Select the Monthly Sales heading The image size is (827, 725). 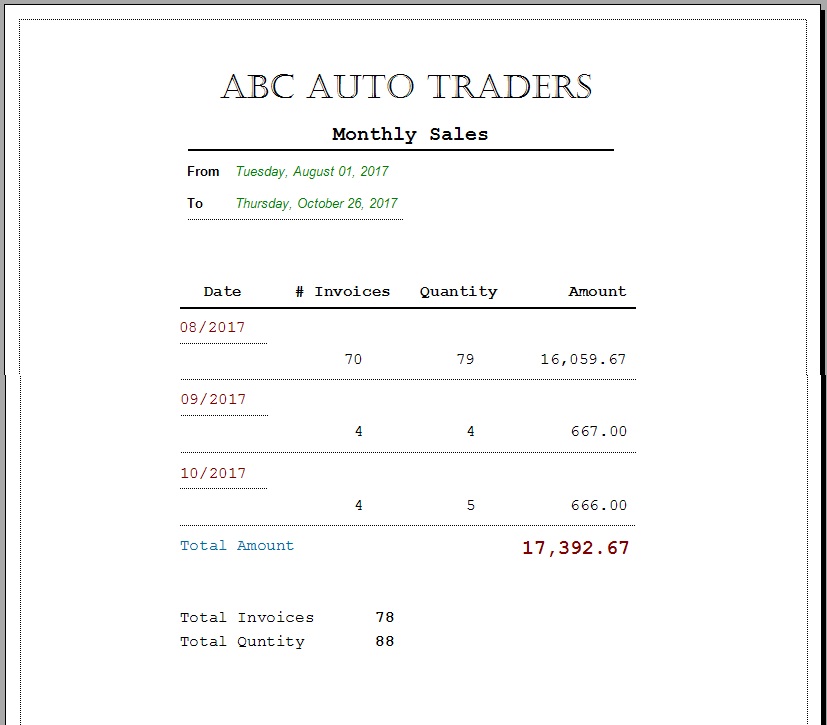click(410, 134)
